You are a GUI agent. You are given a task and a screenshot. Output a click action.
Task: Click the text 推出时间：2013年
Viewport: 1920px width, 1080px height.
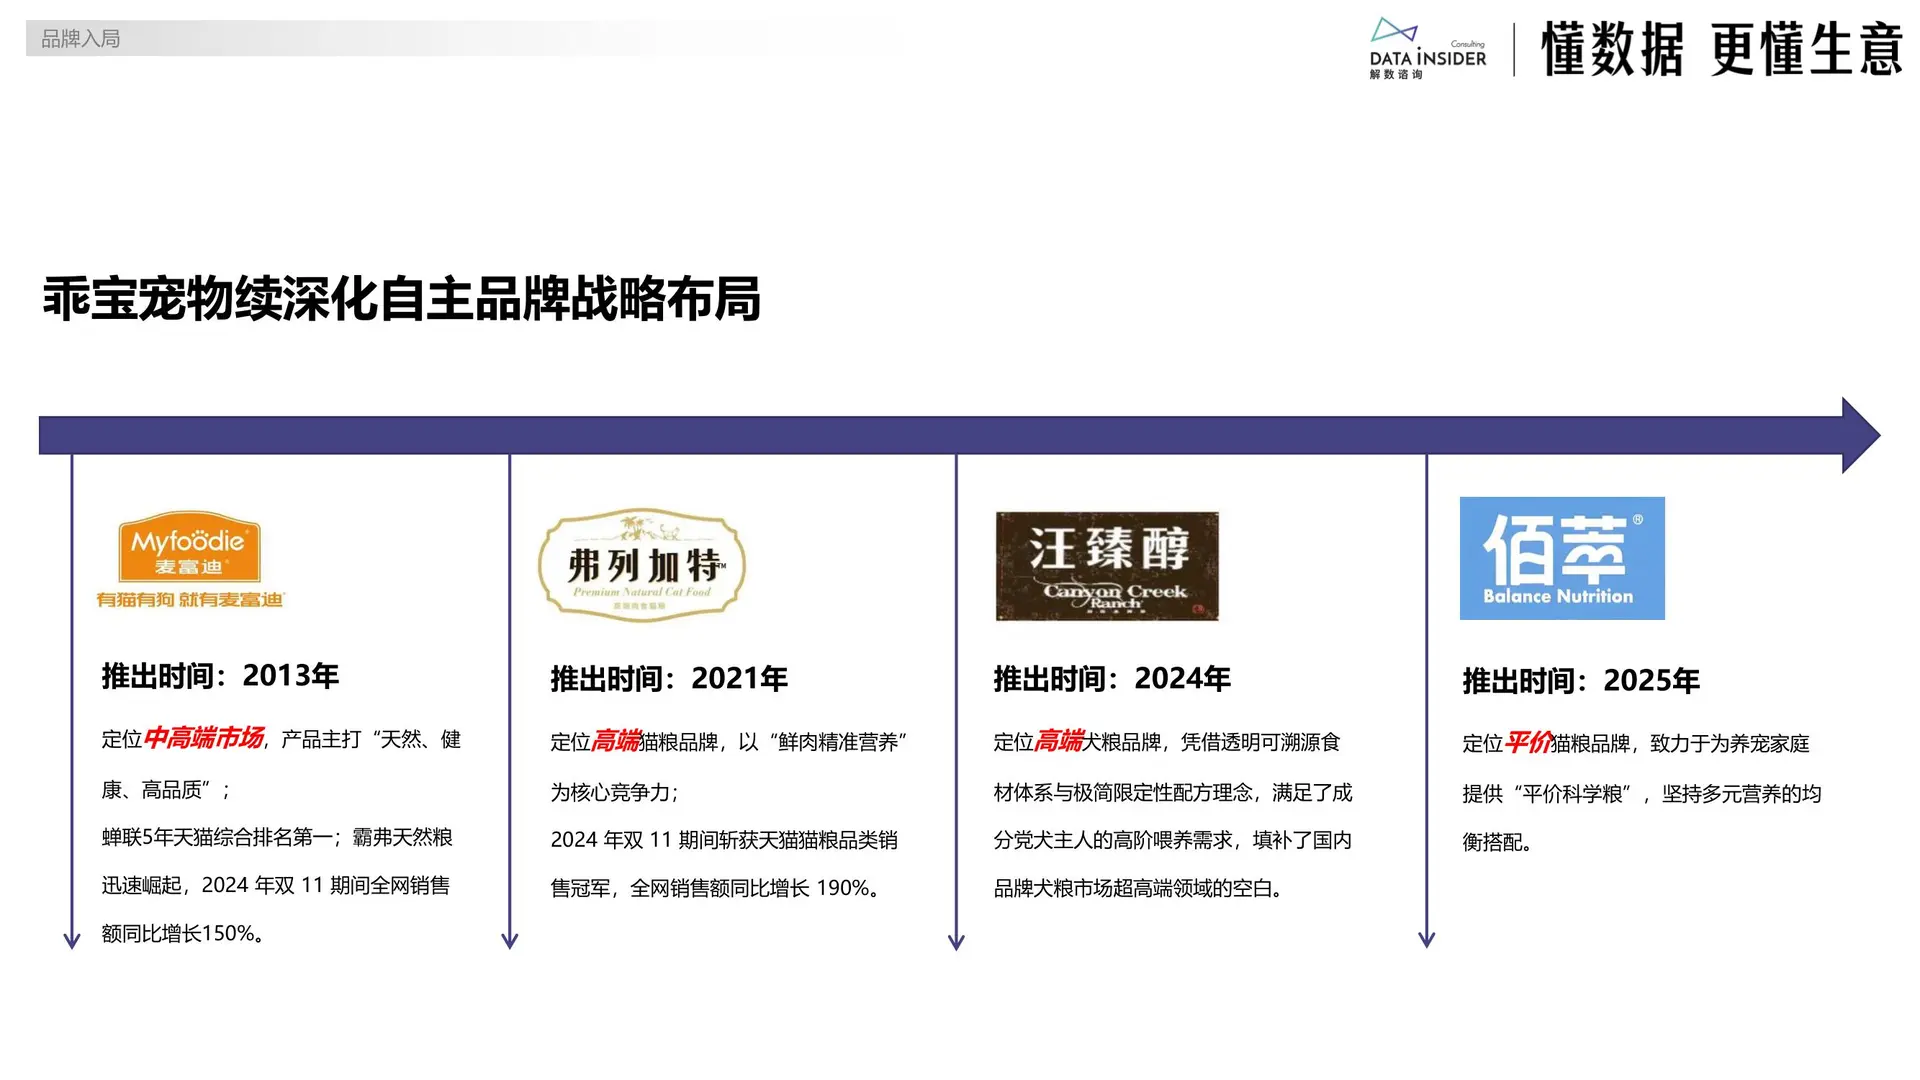point(220,676)
